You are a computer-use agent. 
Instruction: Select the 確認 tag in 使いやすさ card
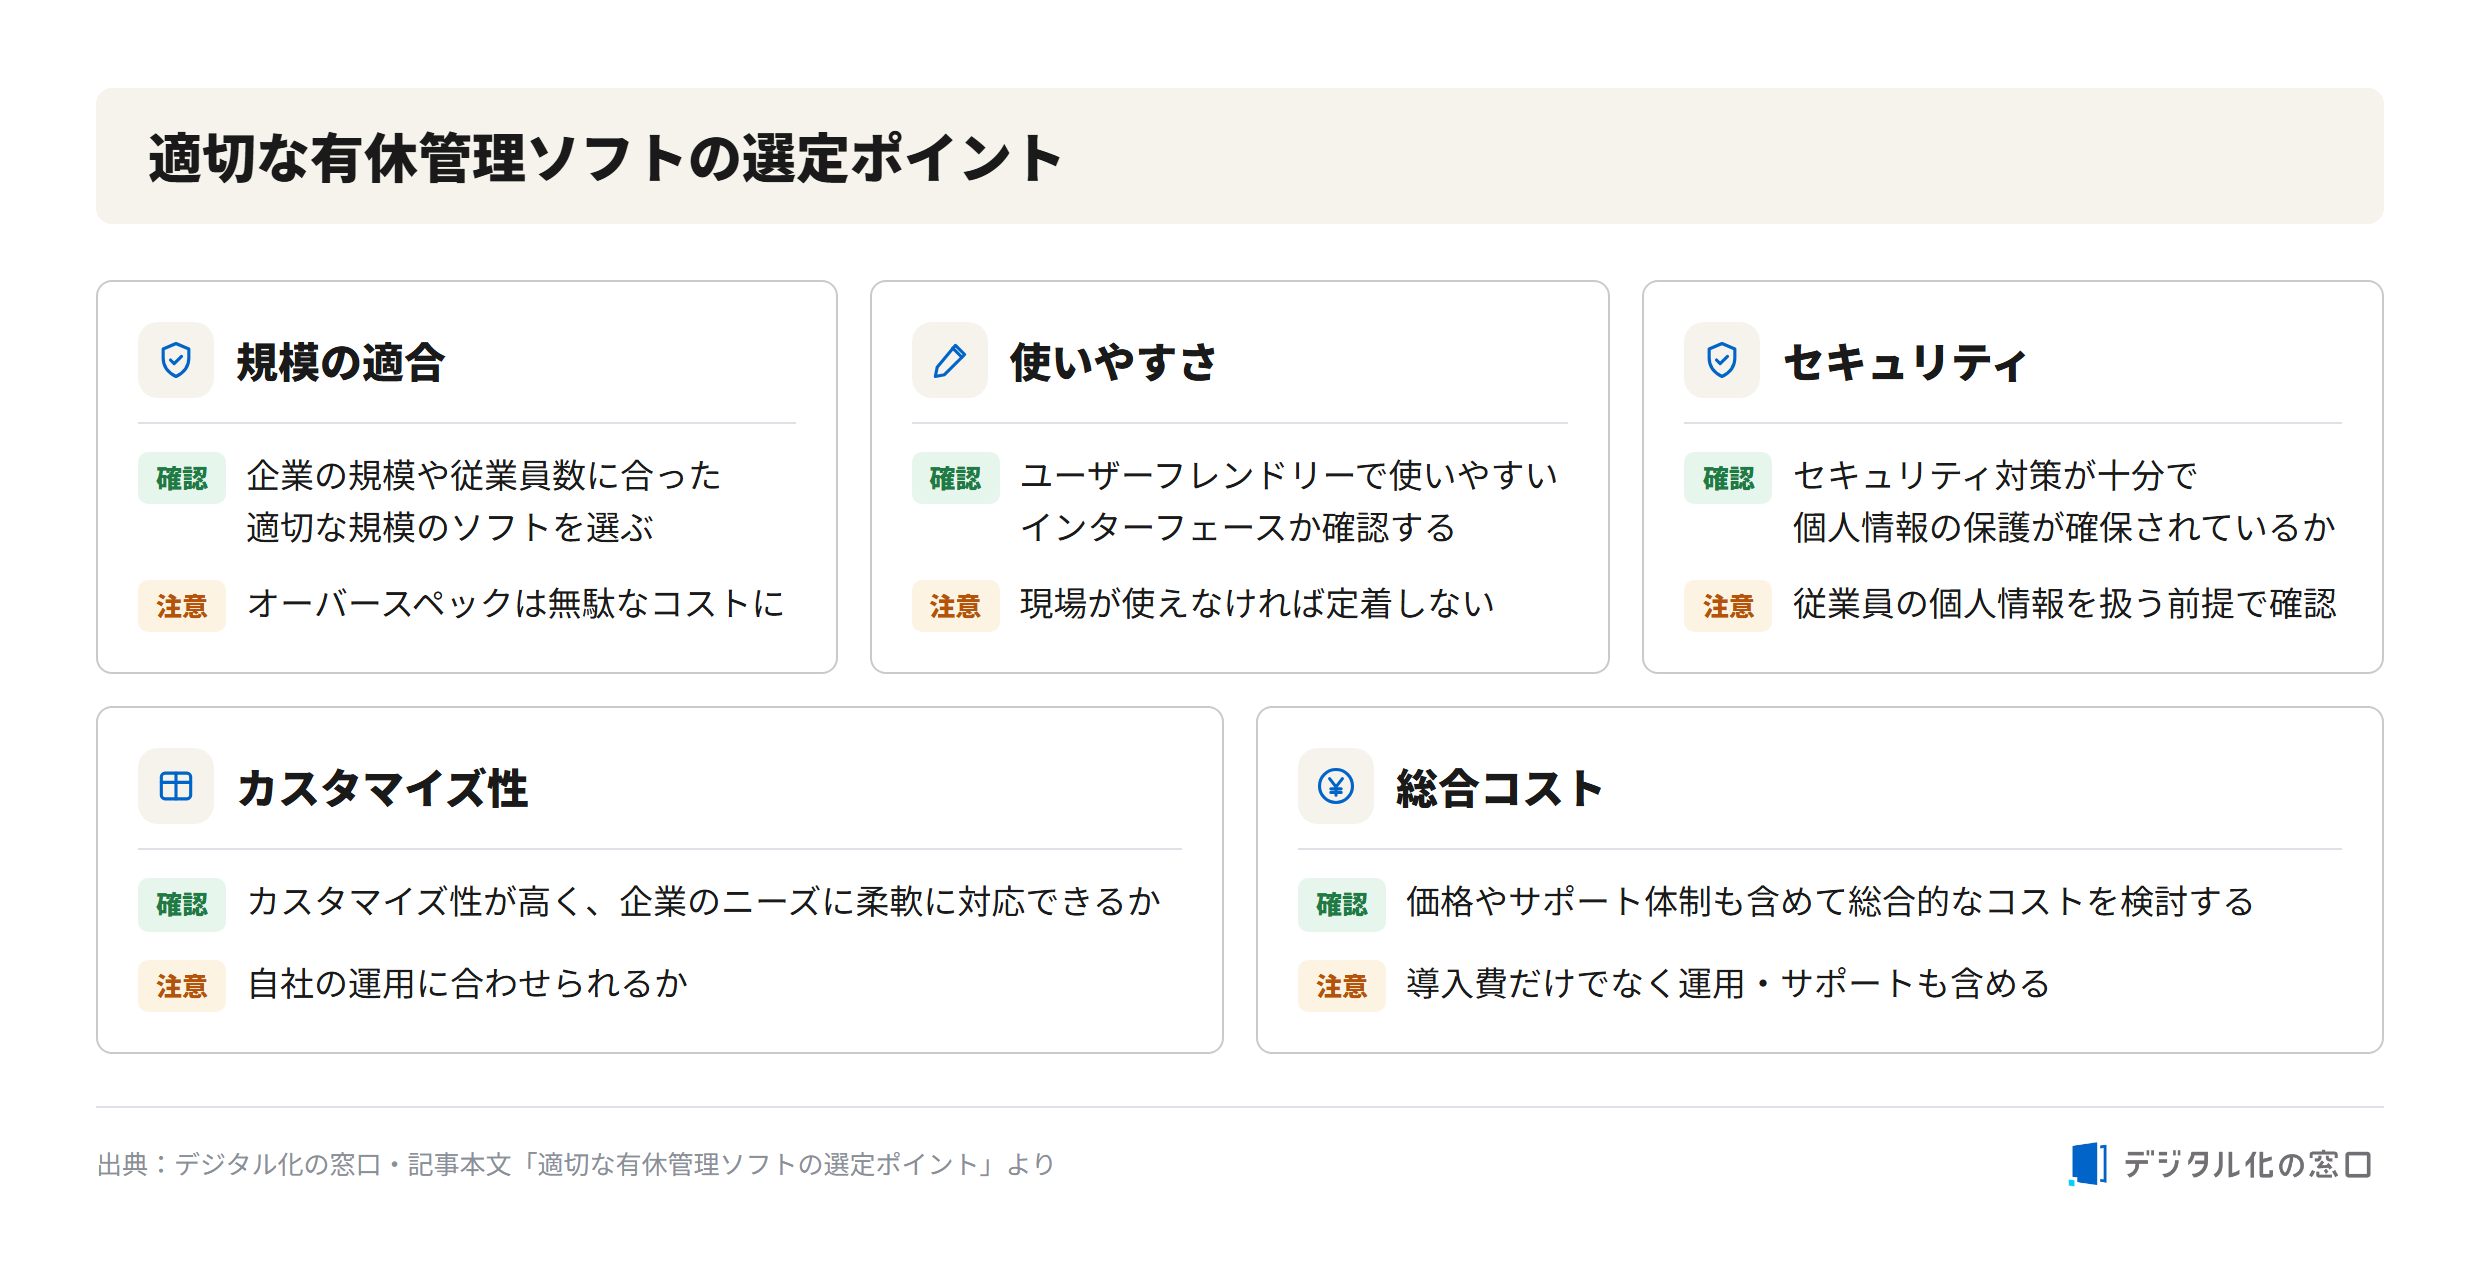tap(955, 478)
